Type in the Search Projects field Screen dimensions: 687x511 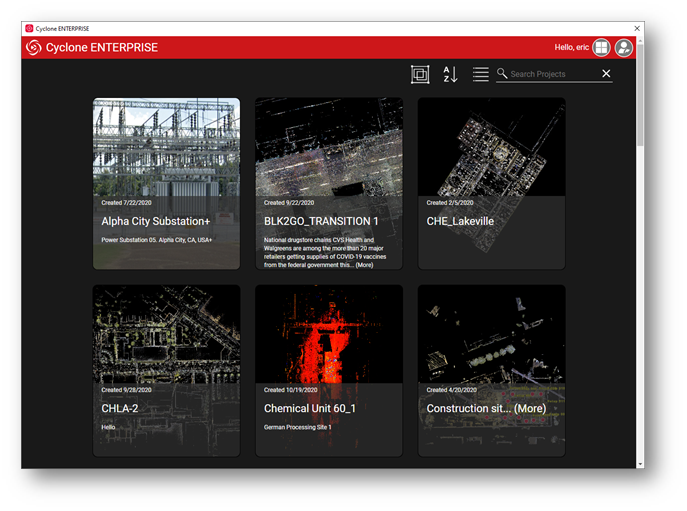click(x=553, y=74)
